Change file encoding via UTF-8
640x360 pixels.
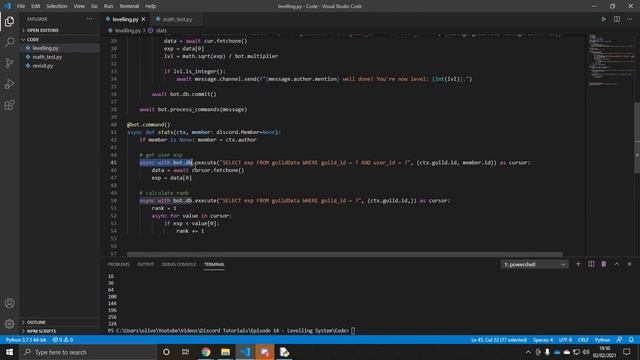click(565, 340)
